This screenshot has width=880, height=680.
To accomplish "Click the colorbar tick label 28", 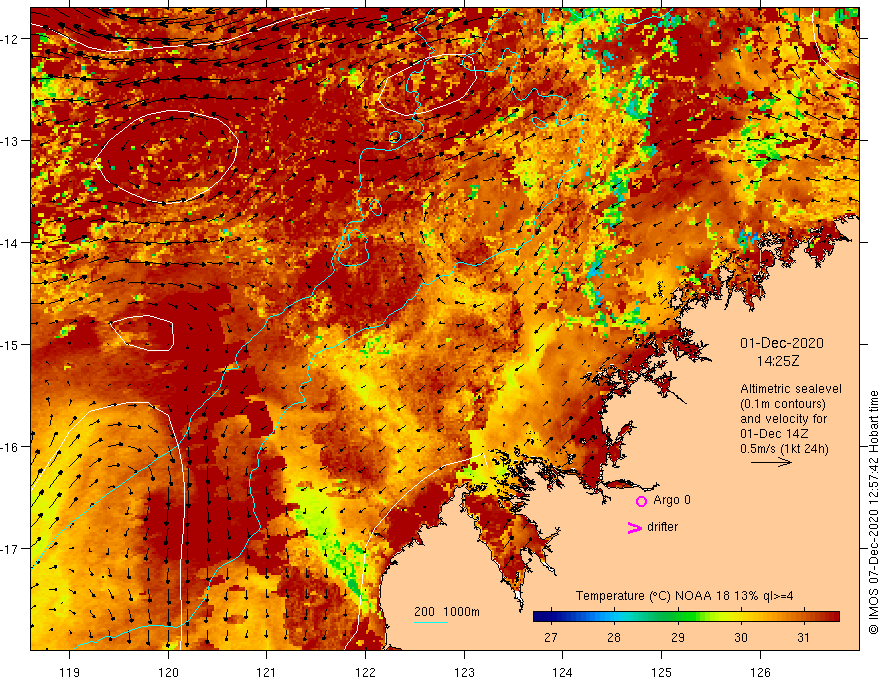I will point(614,637).
